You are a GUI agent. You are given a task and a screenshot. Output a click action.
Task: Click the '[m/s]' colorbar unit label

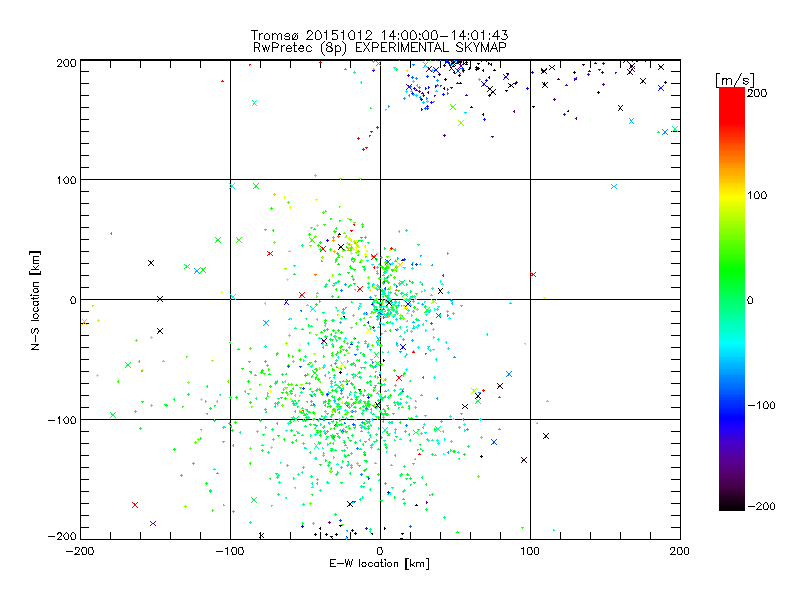(735, 80)
